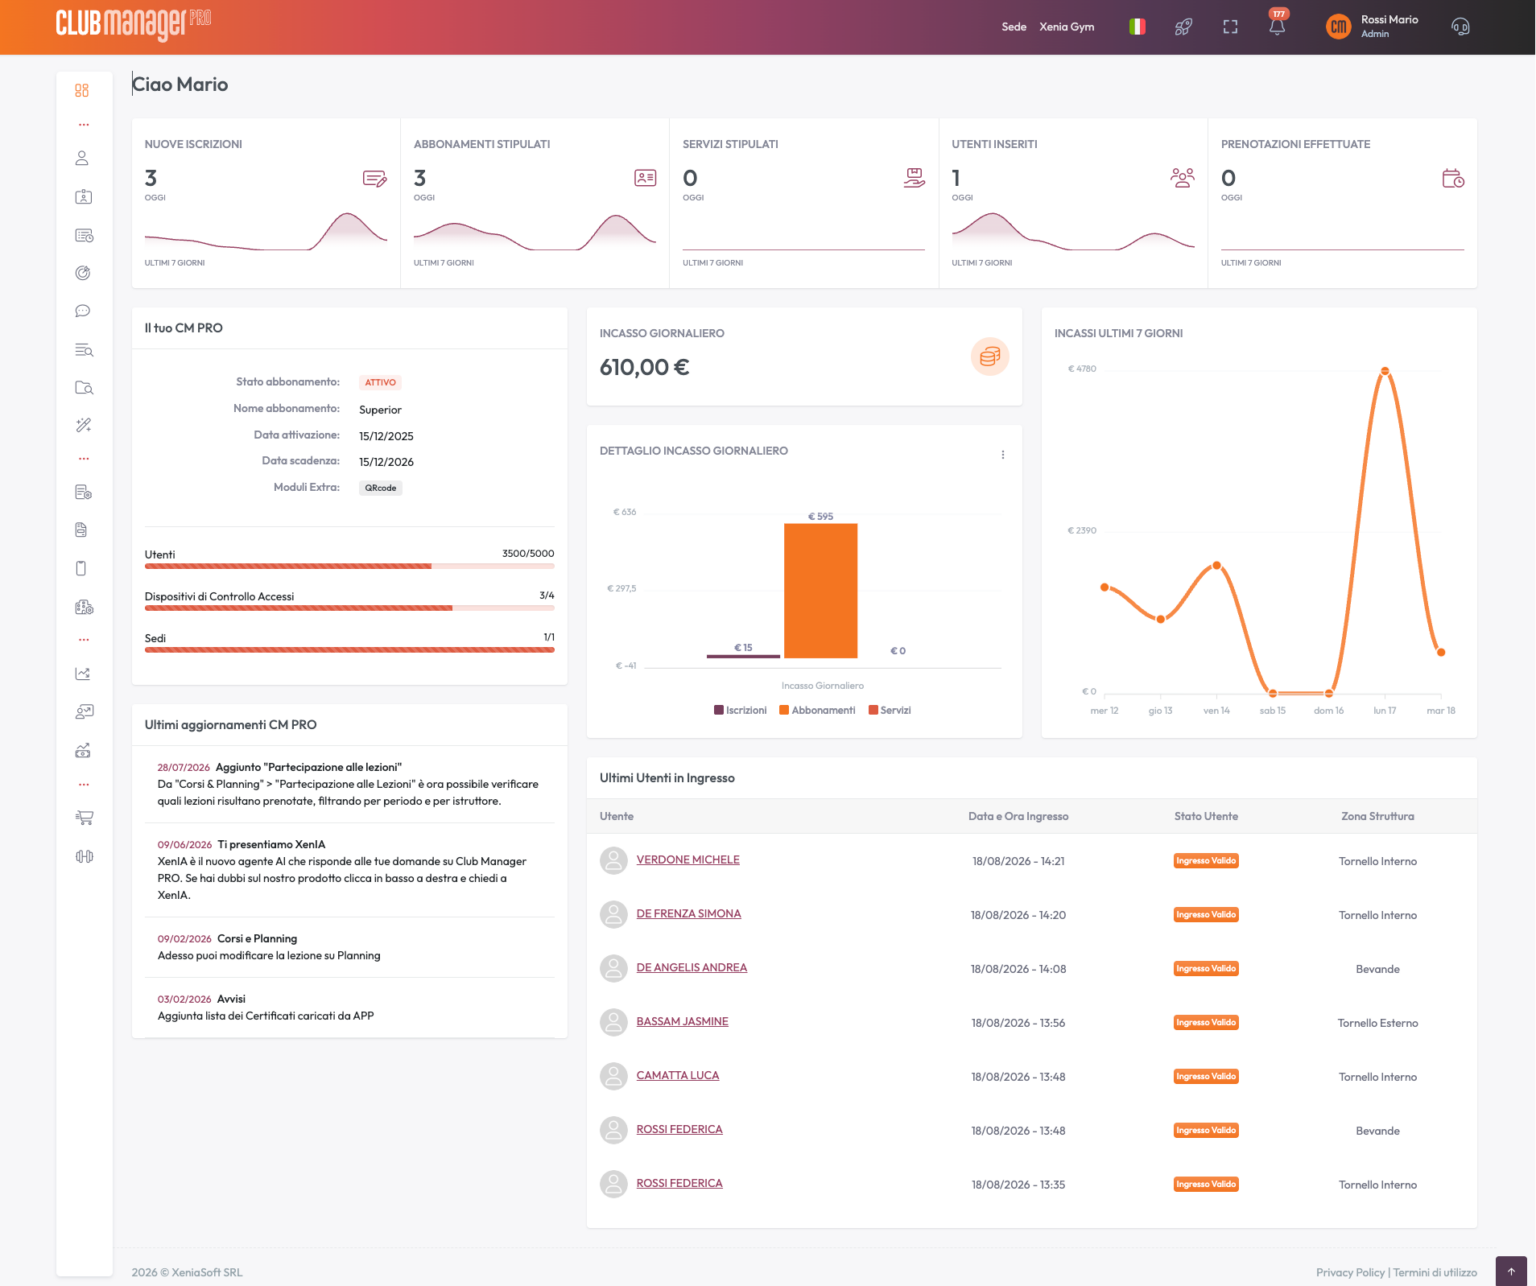Open ROSSI FEDERICA link at 13:35
1536x1286 pixels.
679,1184
